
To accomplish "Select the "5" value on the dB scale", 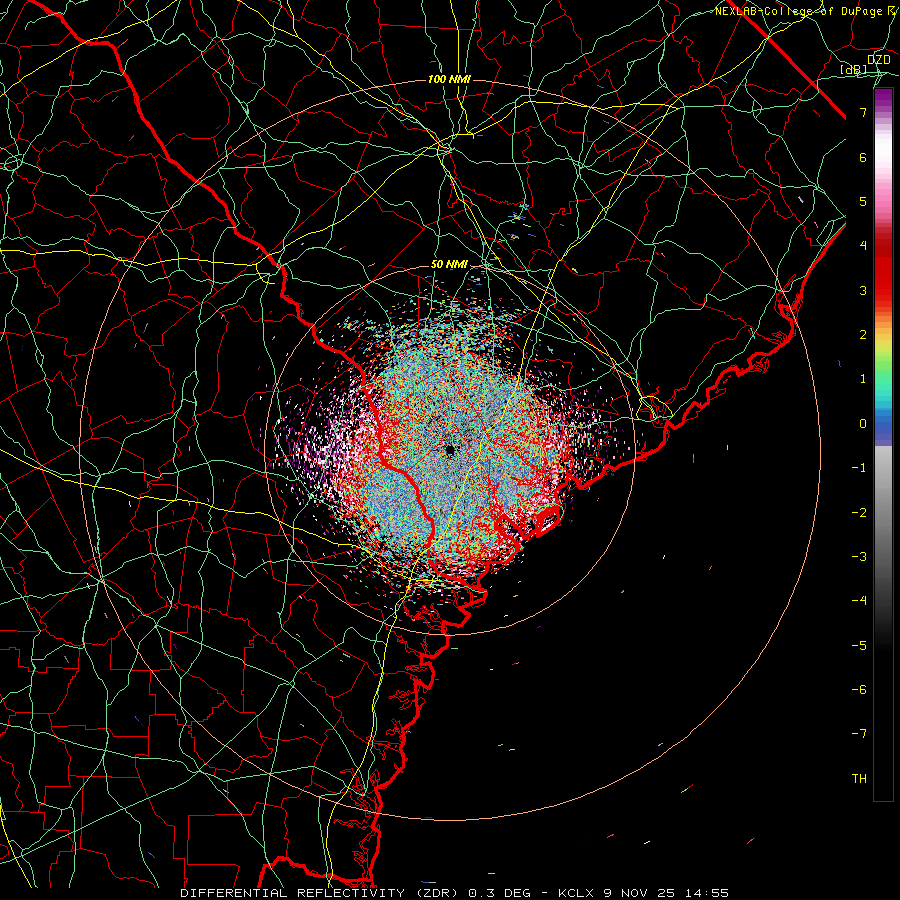I will pos(863,201).
